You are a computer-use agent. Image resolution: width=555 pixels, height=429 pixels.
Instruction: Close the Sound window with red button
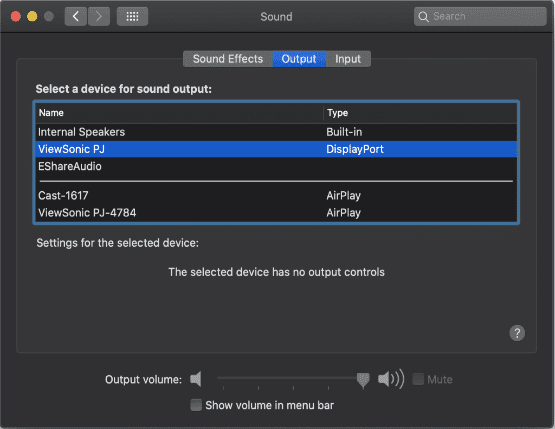click(x=16, y=16)
